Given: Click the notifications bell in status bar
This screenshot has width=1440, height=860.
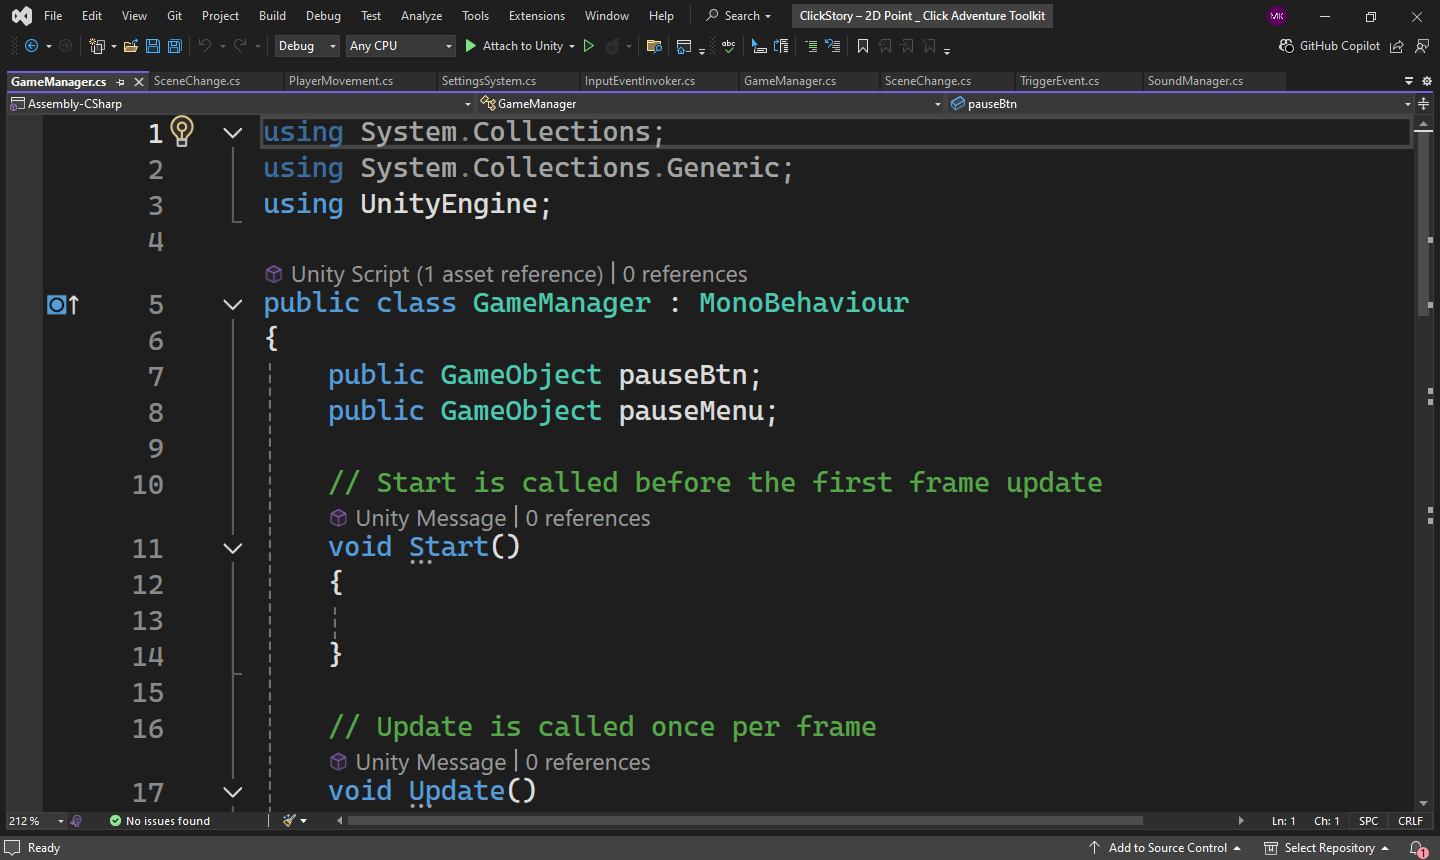Looking at the screenshot, I should click(x=1417, y=848).
